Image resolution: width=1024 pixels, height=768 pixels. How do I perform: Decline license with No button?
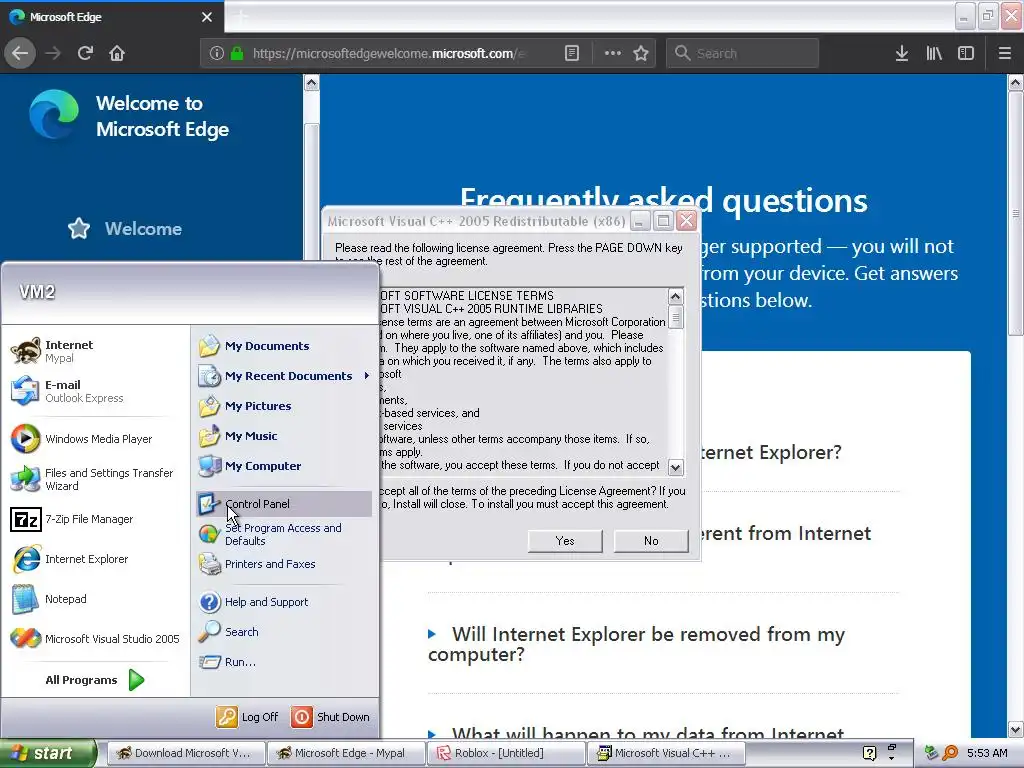point(651,541)
